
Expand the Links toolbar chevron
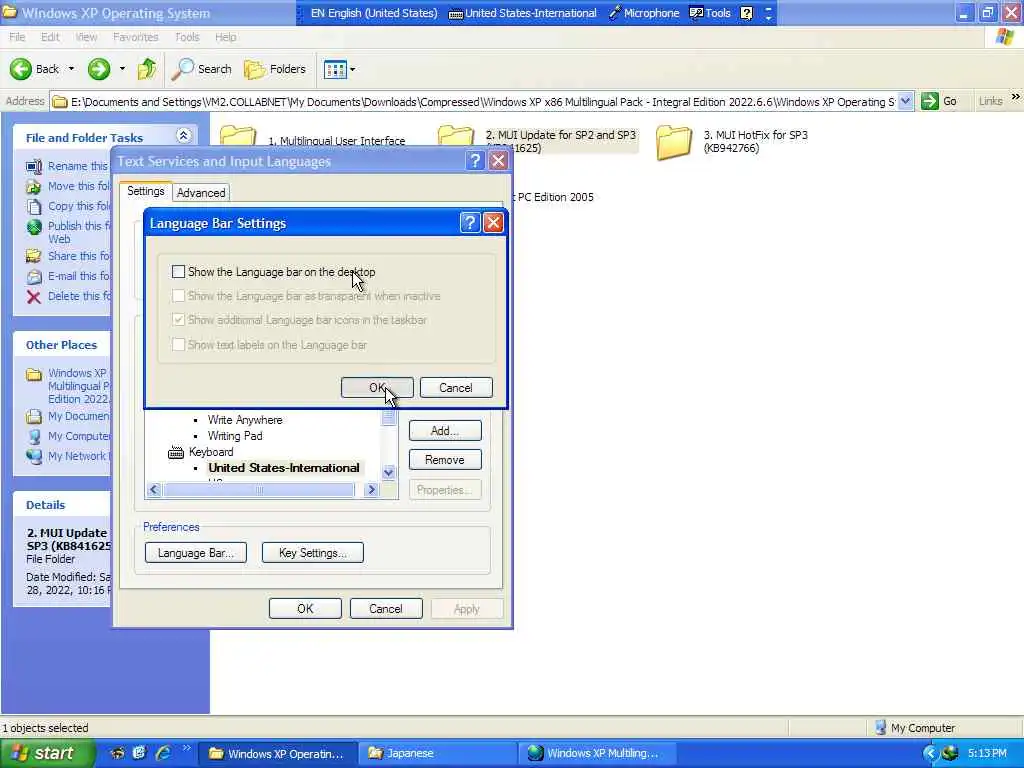pos(1016,97)
